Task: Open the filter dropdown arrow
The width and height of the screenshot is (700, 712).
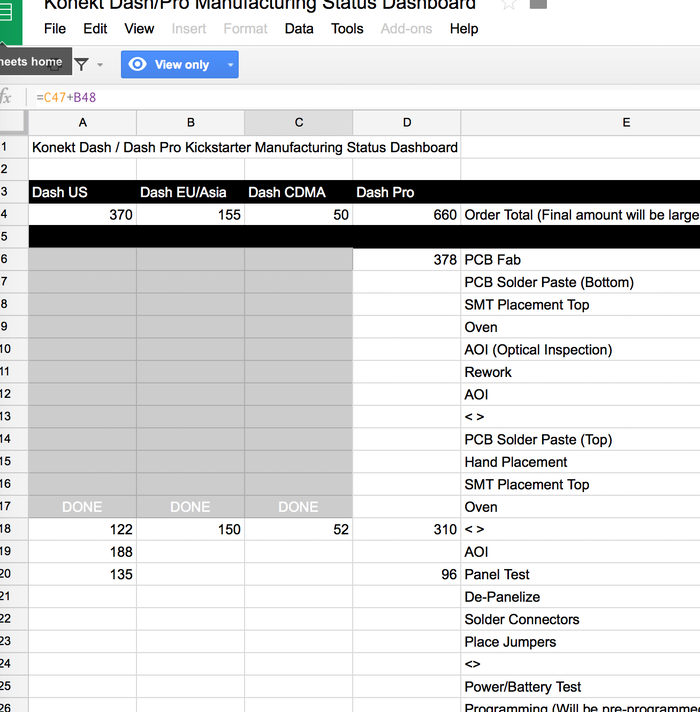Action: 100,65
